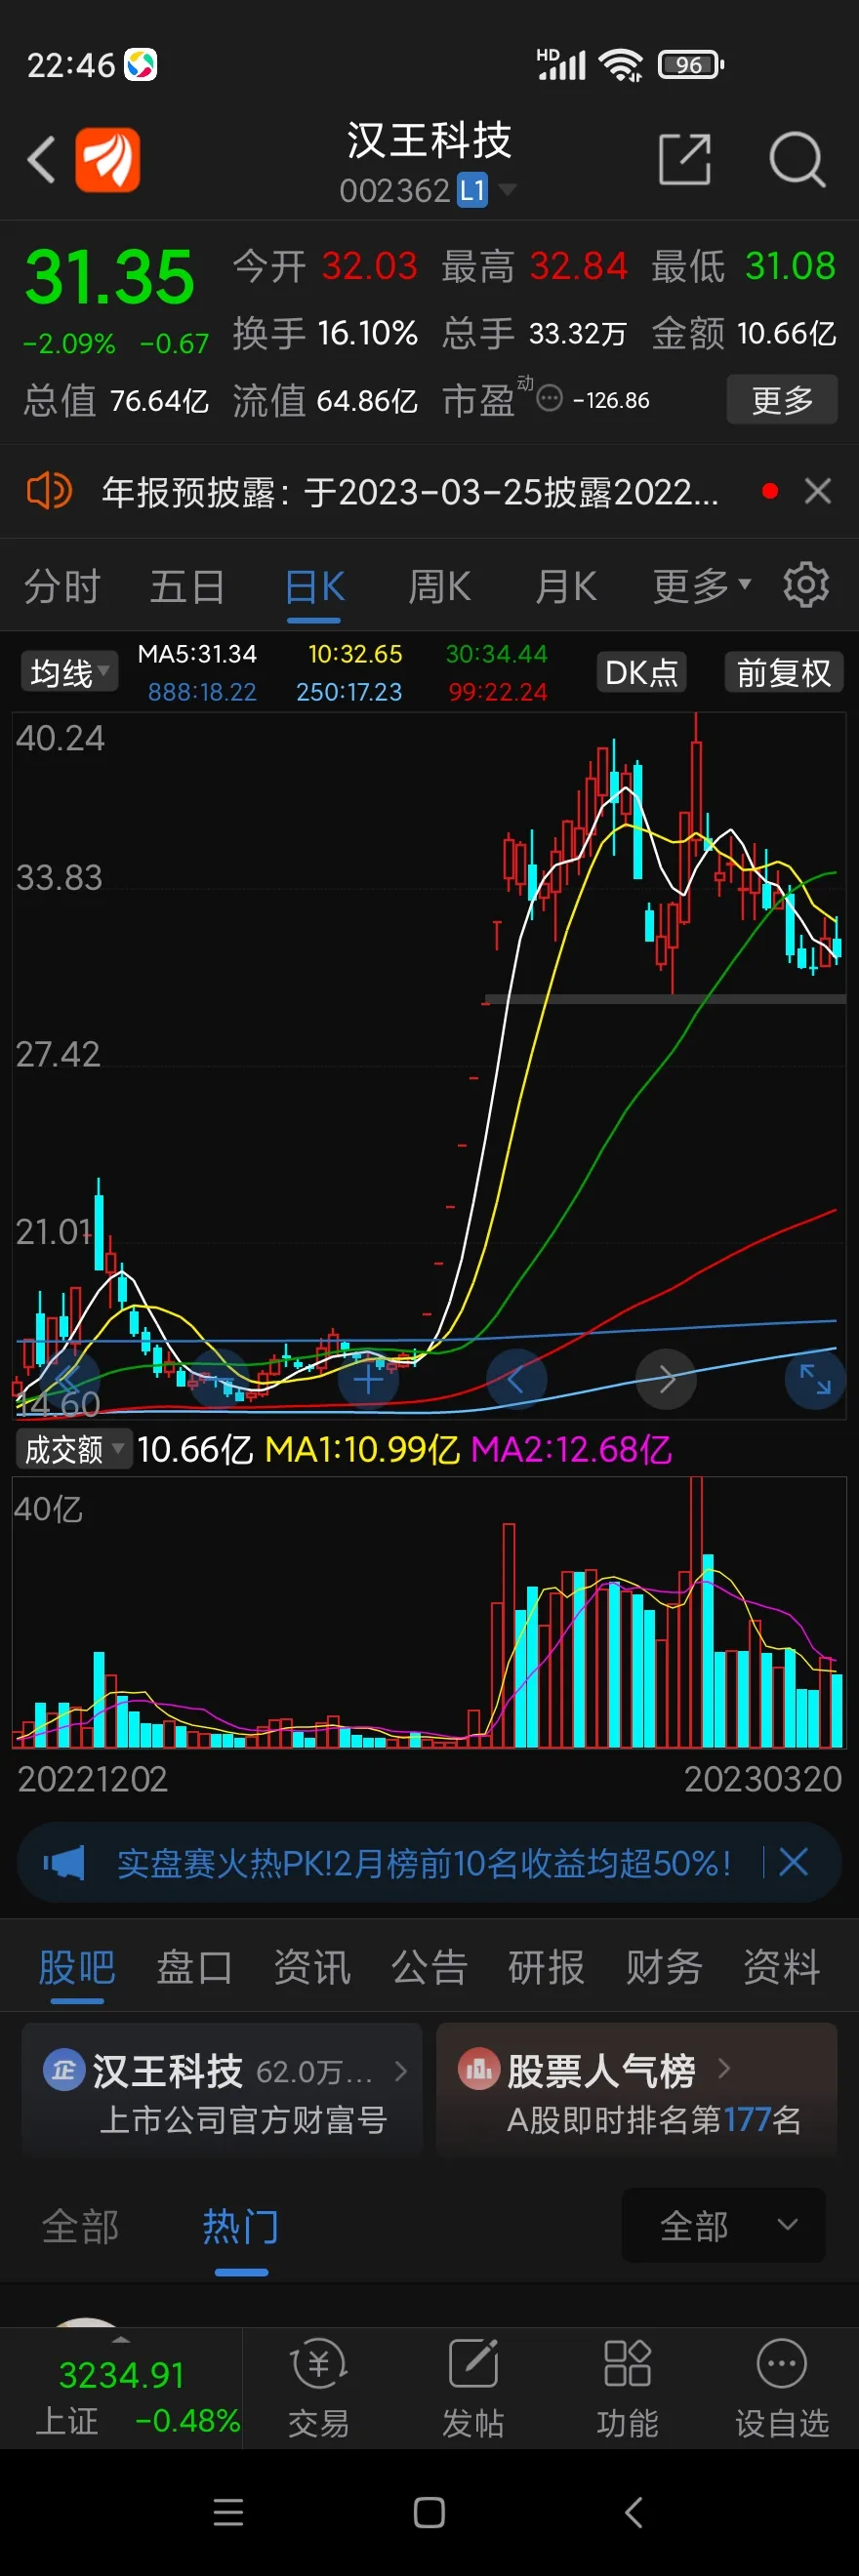
Task: Tap the speaker announcement icon
Action: click(x=48, y=491)
